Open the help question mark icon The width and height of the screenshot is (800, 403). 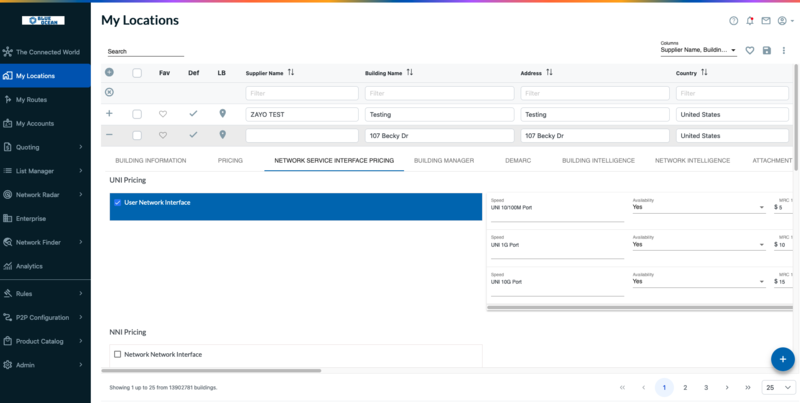pyautogui.click(x=733, y=21)
